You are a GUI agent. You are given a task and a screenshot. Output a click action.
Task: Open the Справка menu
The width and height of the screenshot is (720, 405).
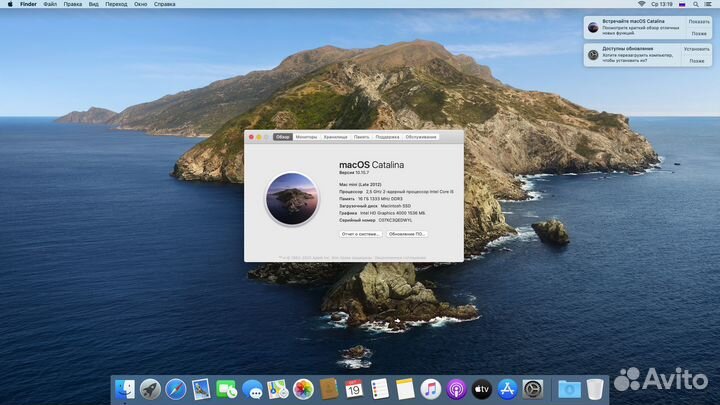tap(164, 4)
